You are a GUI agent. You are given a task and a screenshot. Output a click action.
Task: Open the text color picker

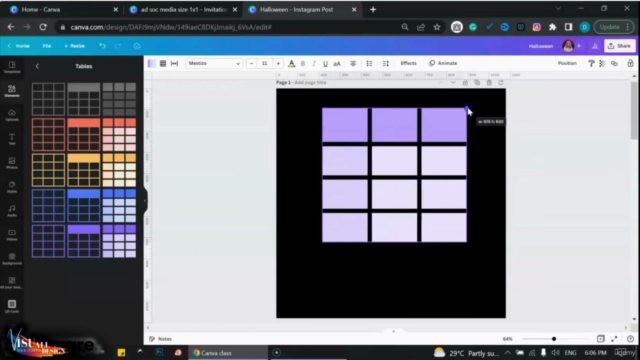pyautogui.click(x=291, y=63)
